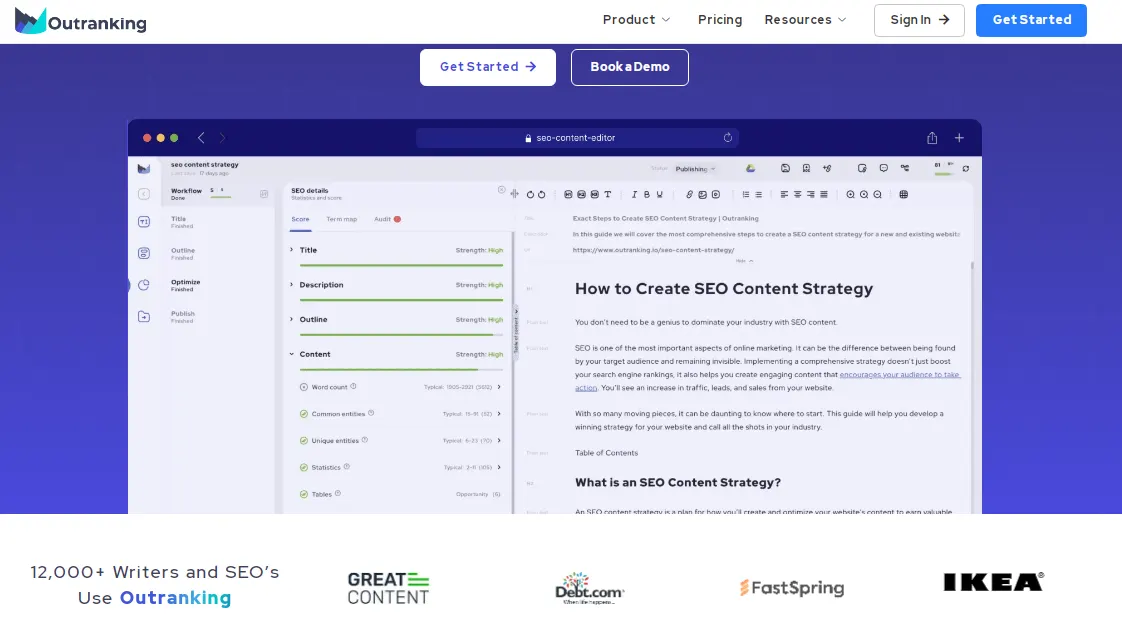Screen dimensions: 1122x633
Task: Expand the Title score section
Action: (x=291, y=250)
